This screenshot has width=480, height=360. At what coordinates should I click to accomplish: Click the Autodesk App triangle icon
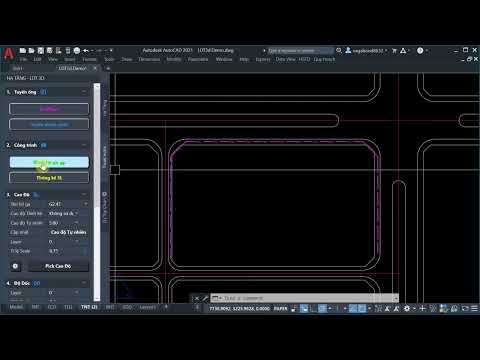[x=403, y=51]
